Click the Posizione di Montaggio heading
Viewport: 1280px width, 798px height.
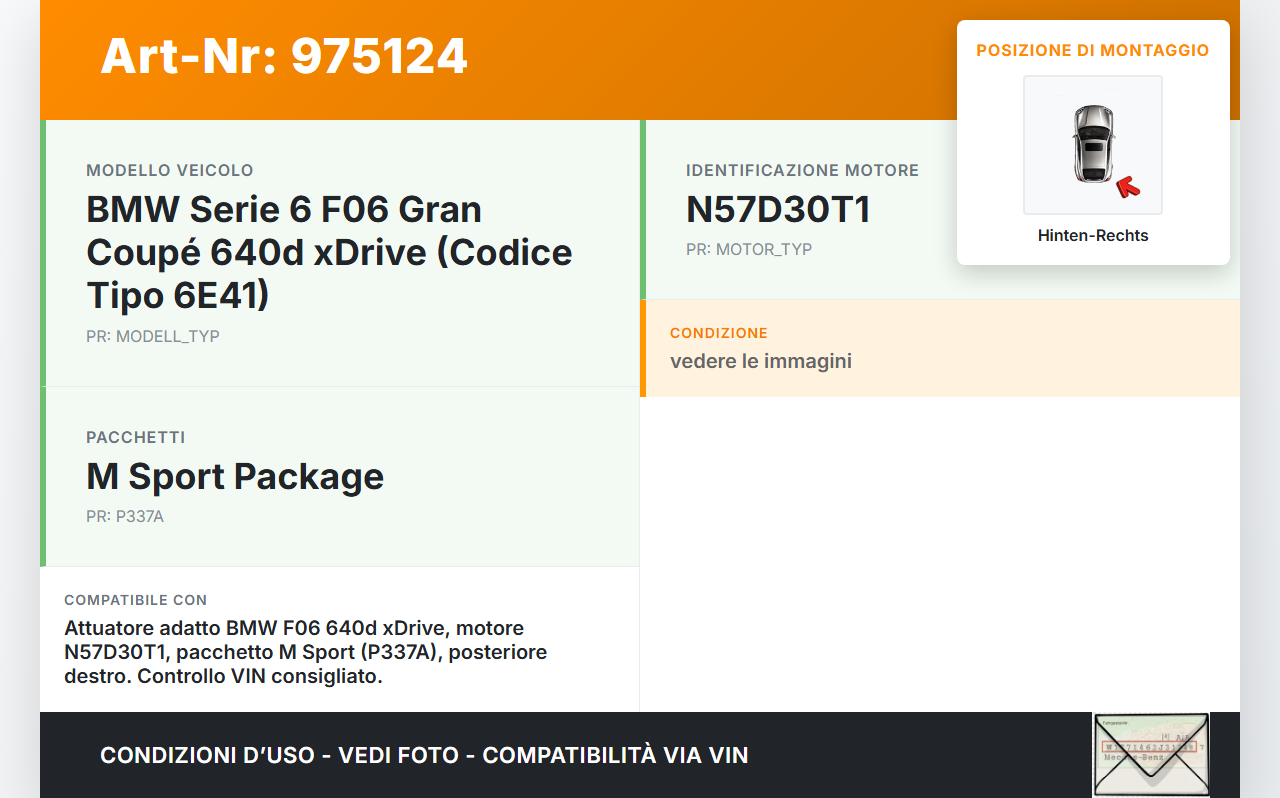tap(1093, 50)
